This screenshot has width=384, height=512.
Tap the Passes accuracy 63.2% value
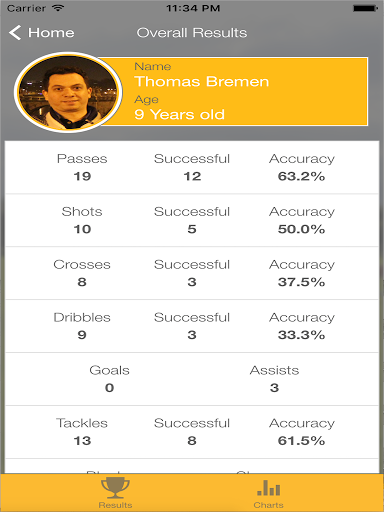pos(301,176)
